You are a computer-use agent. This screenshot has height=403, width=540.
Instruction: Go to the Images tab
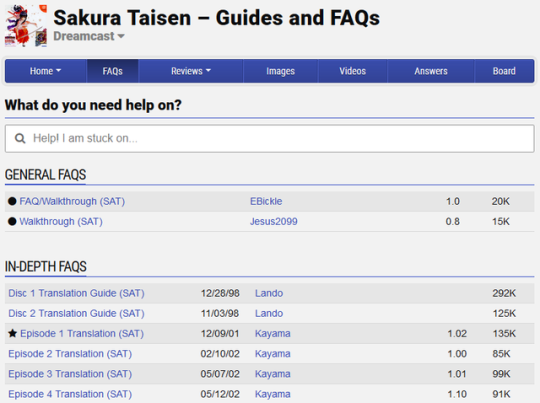(280, 71)
